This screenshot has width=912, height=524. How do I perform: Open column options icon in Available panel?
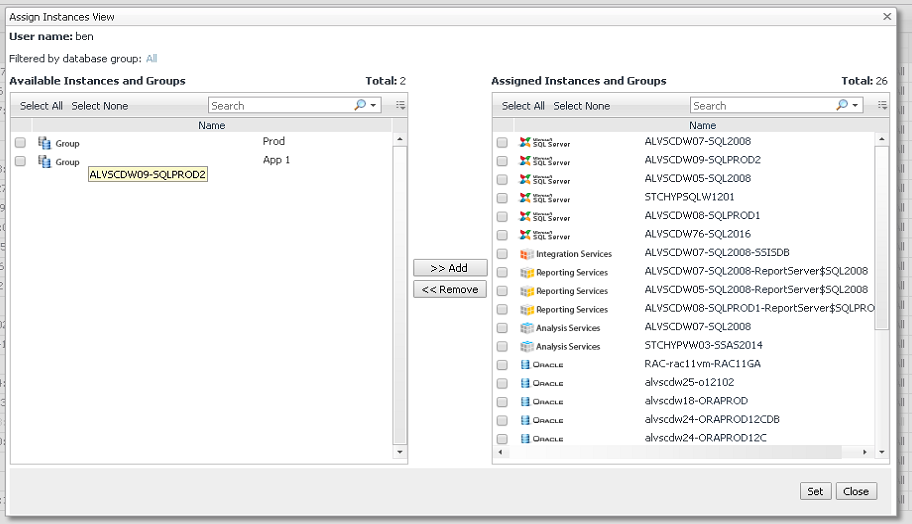coord(400,105)
